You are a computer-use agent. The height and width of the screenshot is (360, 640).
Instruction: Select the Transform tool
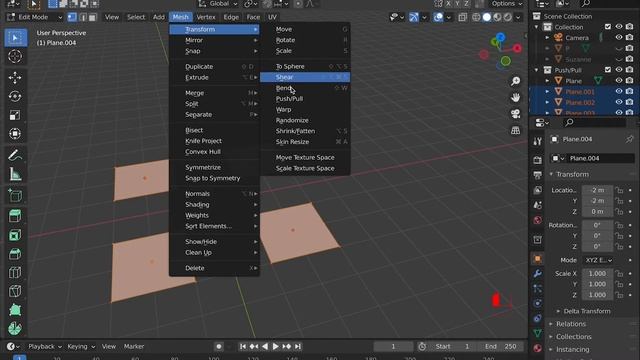coord(16,134)
